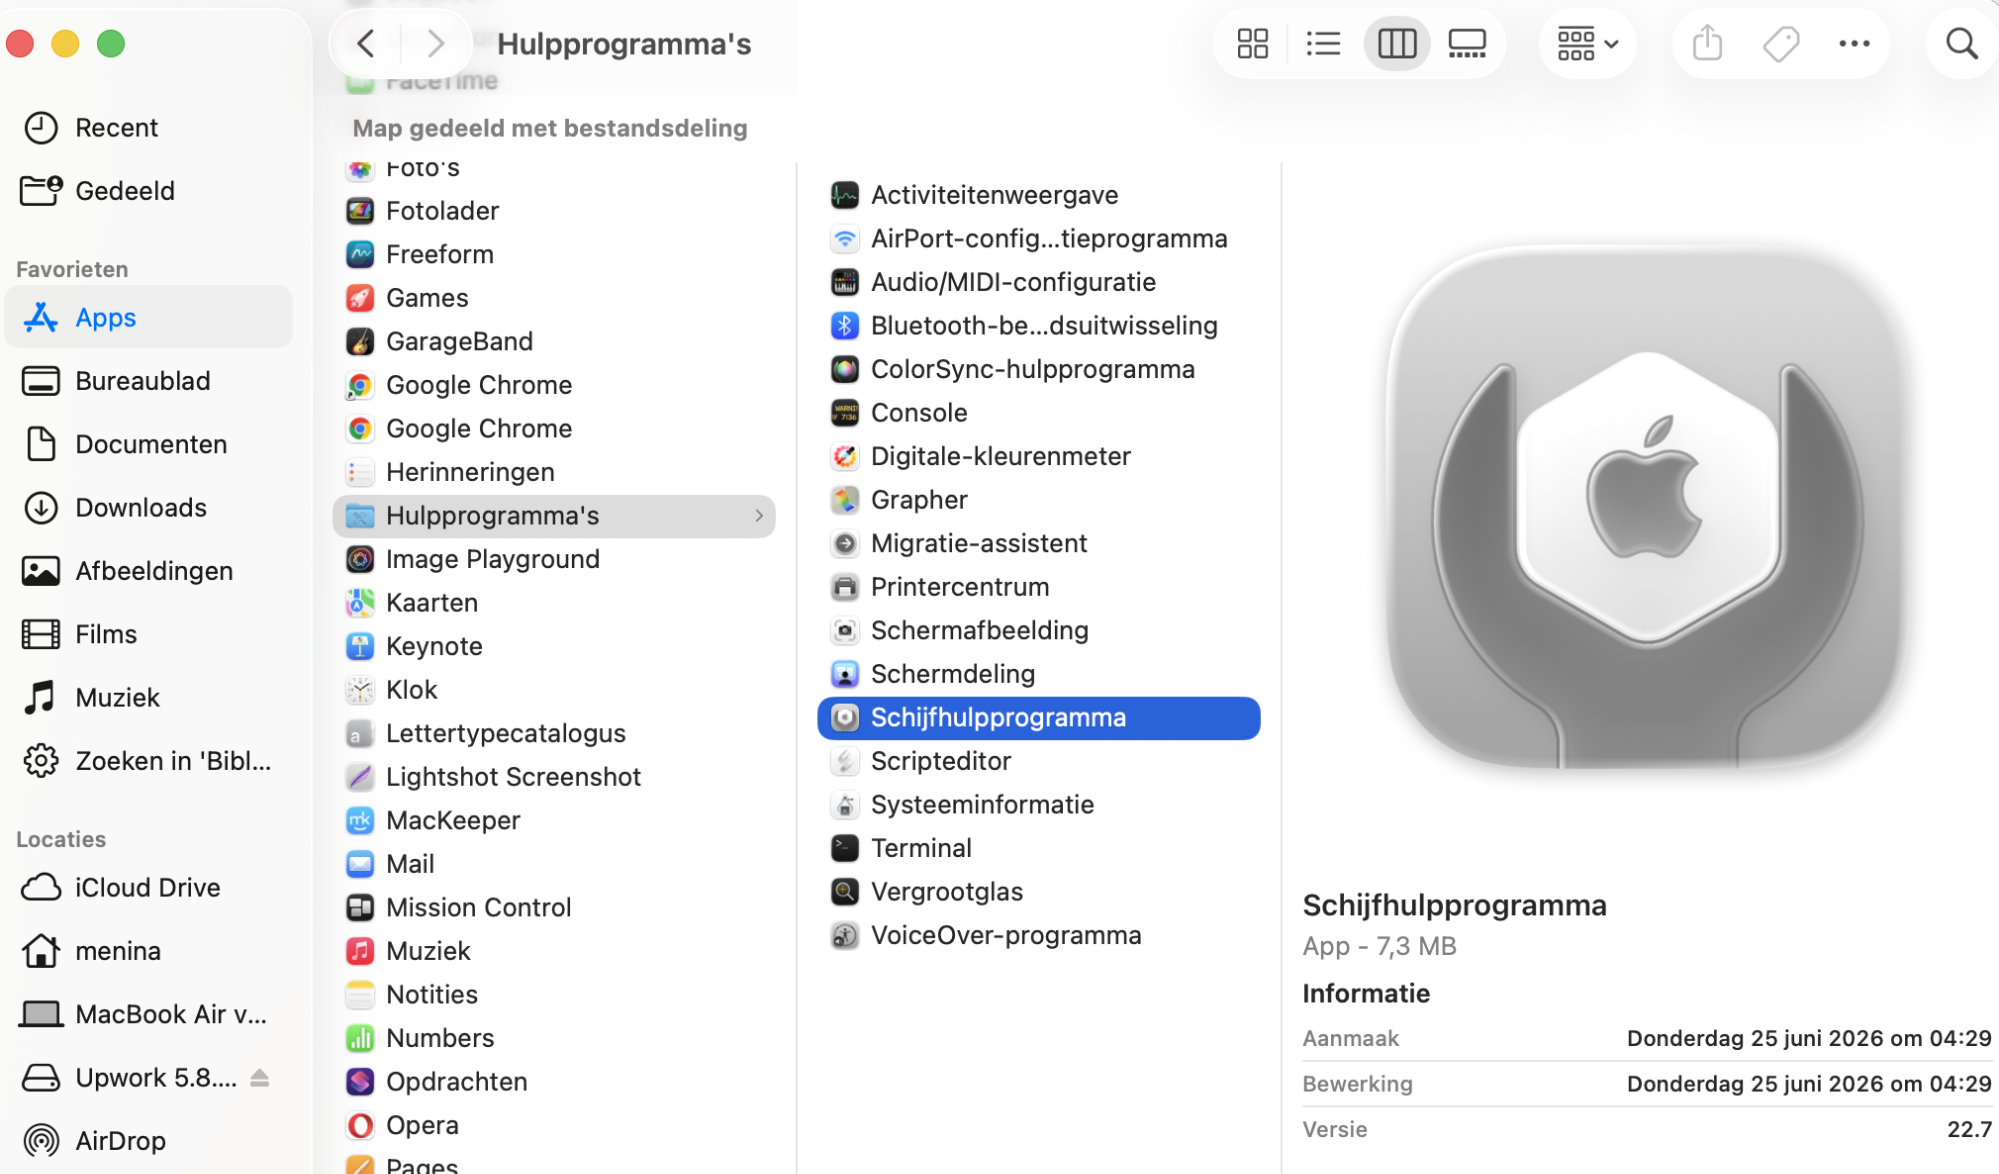Open Documenten in the sidebar
Viewport: 1999px width, 1174px height.
coord(150,443)
